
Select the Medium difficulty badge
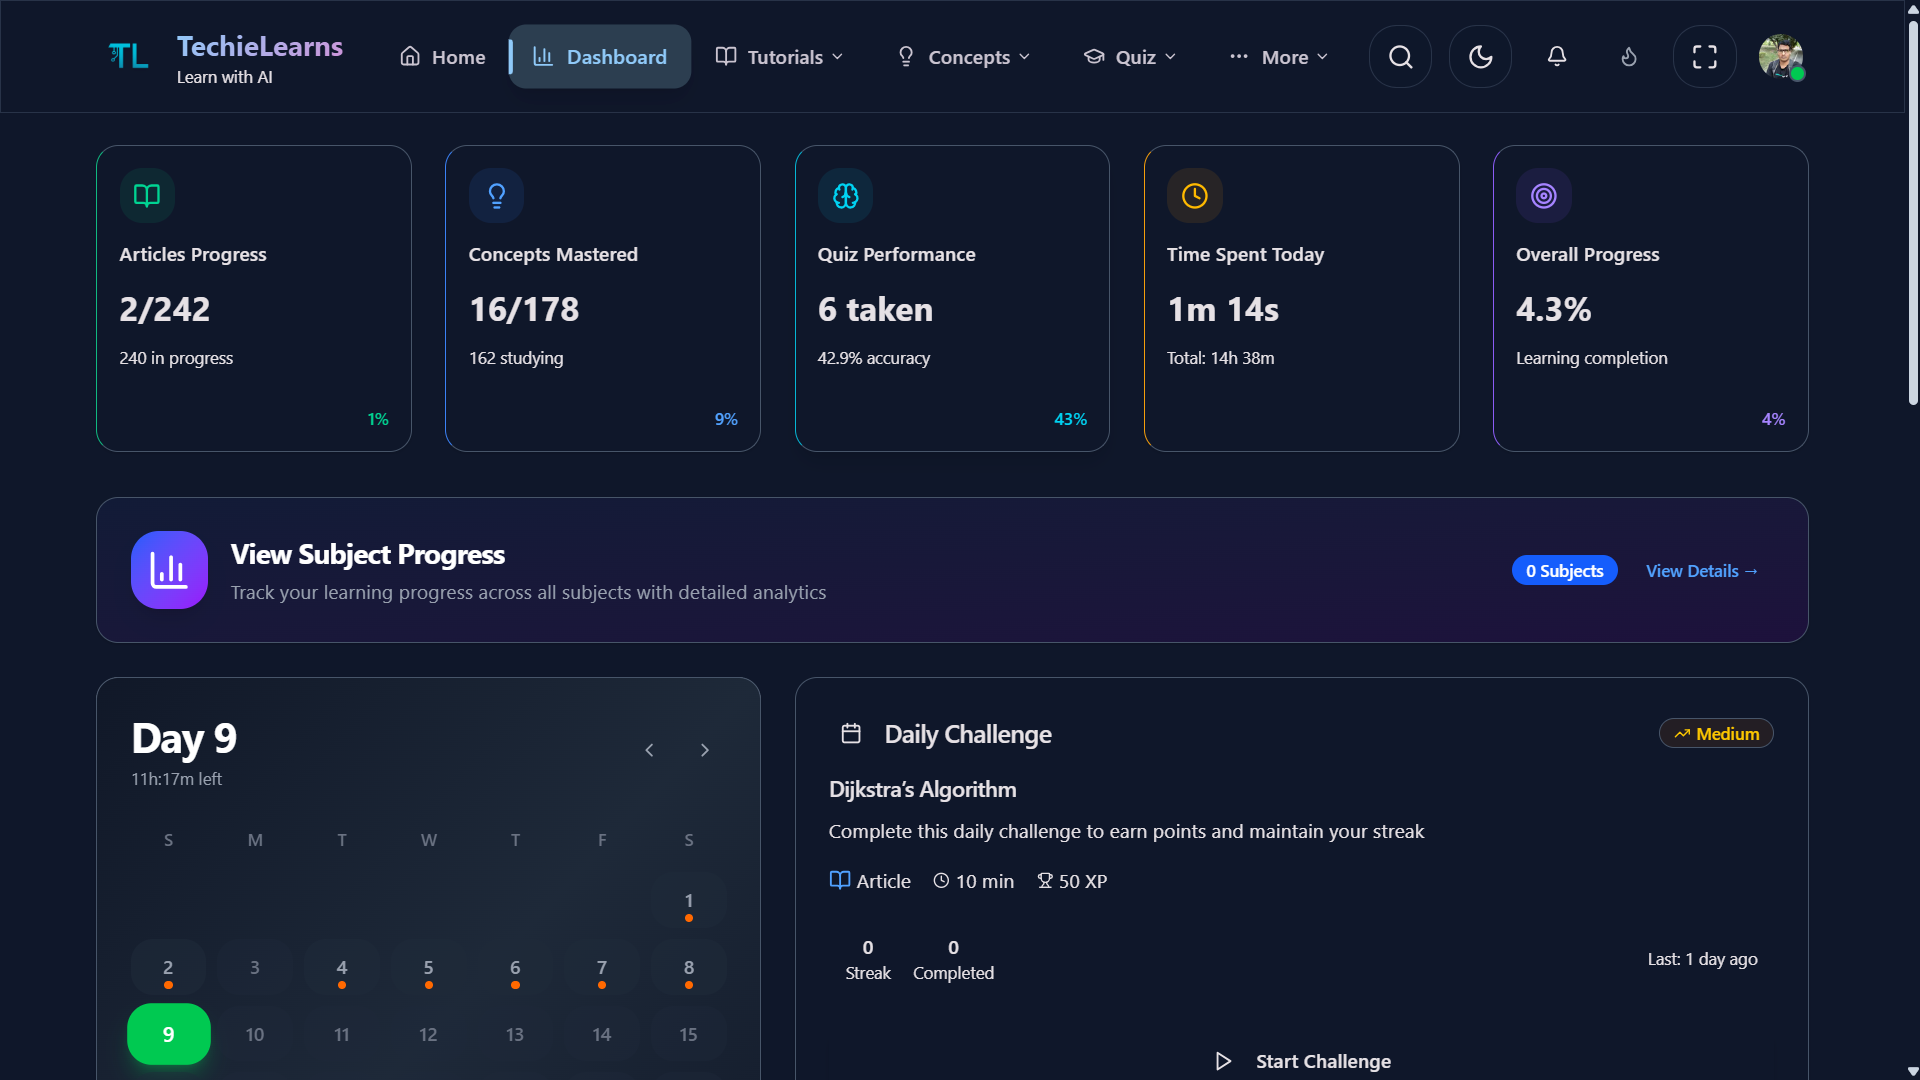click(x=1715, y=733)
